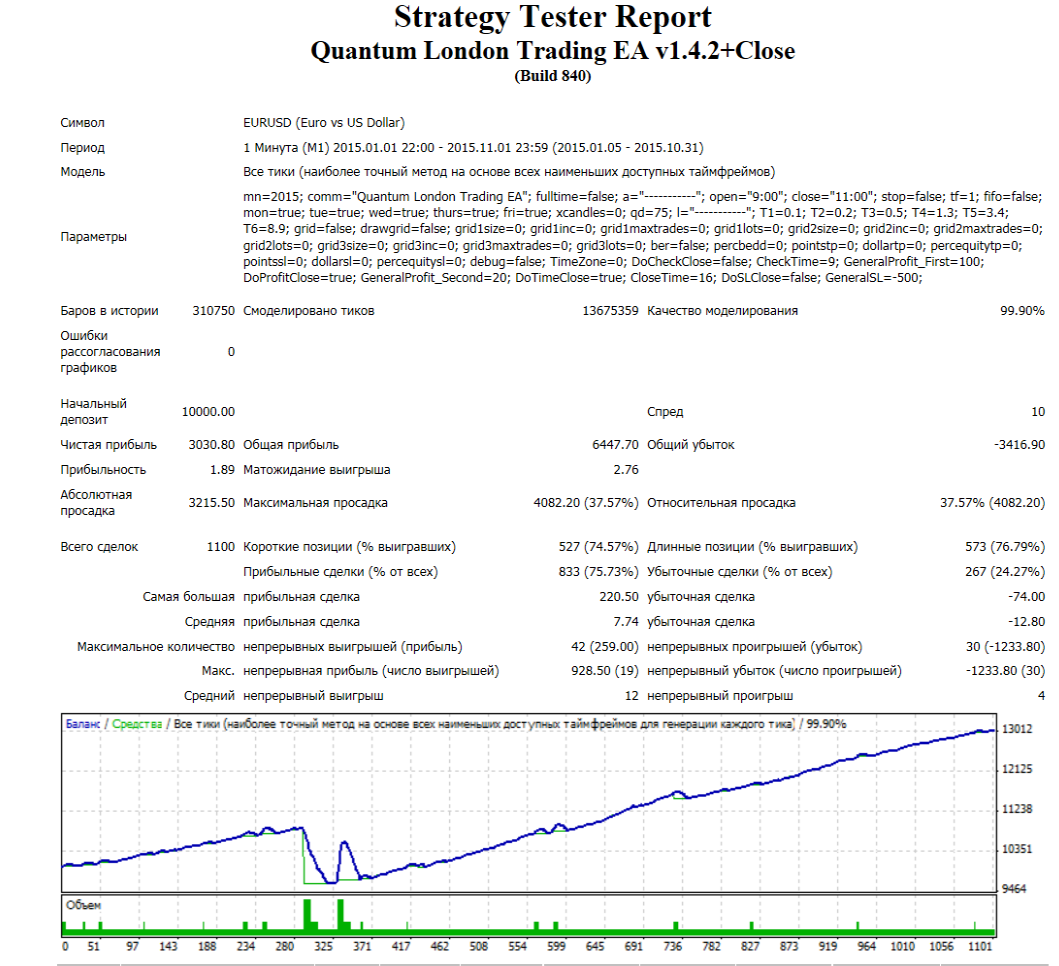Click the profit trades value 833 (75.73%)
Screen dimensions: 1059x966
coord(598,571)
